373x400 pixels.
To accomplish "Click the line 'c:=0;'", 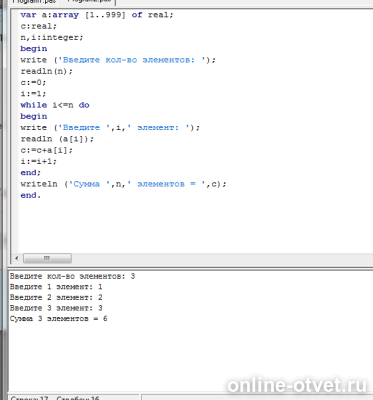I will [33, 82].
